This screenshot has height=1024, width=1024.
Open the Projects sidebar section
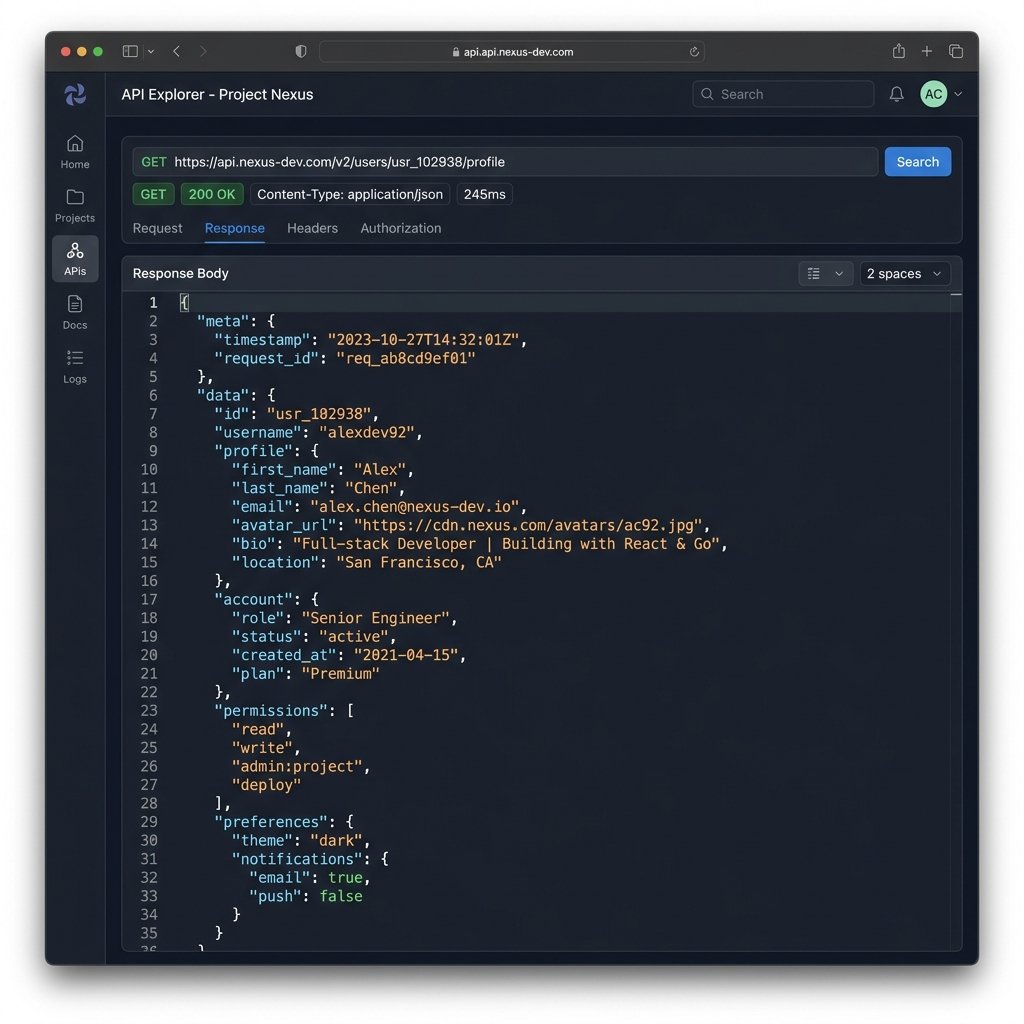tap(75, 206)
